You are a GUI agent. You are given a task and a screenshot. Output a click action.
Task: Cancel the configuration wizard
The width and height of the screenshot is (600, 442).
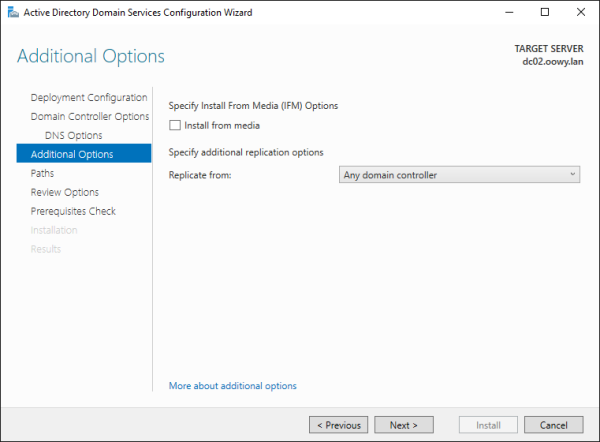coord(553,425)
